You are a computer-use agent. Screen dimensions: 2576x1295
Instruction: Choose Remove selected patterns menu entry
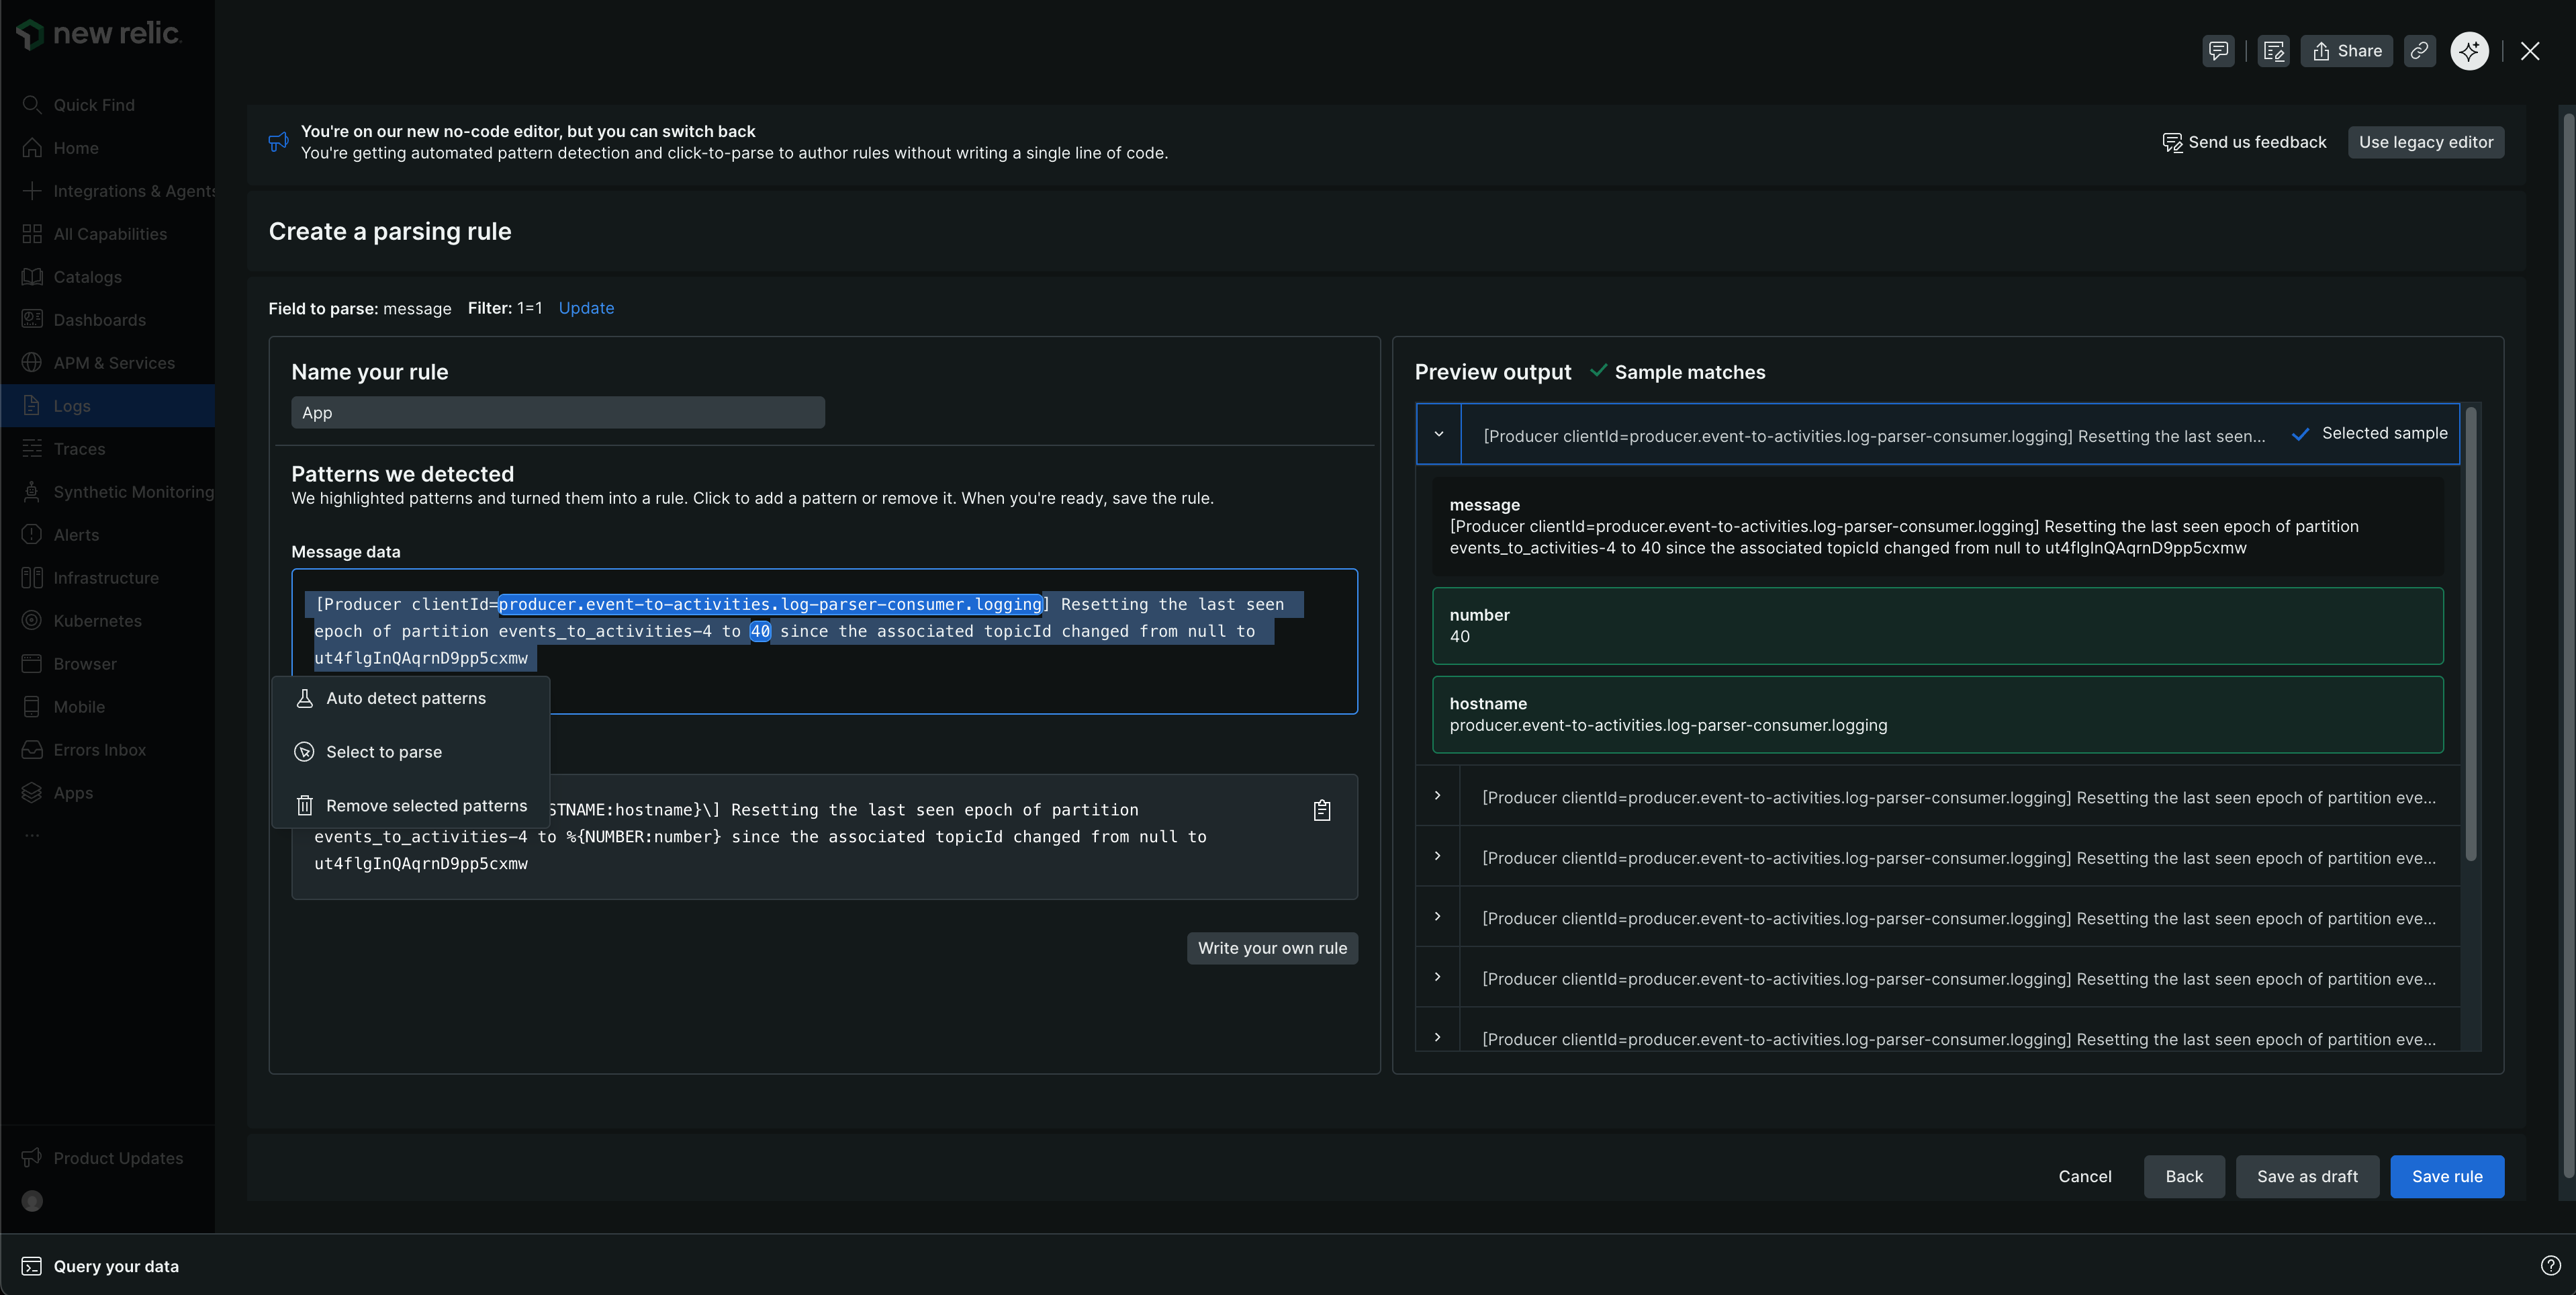(426, 806)
